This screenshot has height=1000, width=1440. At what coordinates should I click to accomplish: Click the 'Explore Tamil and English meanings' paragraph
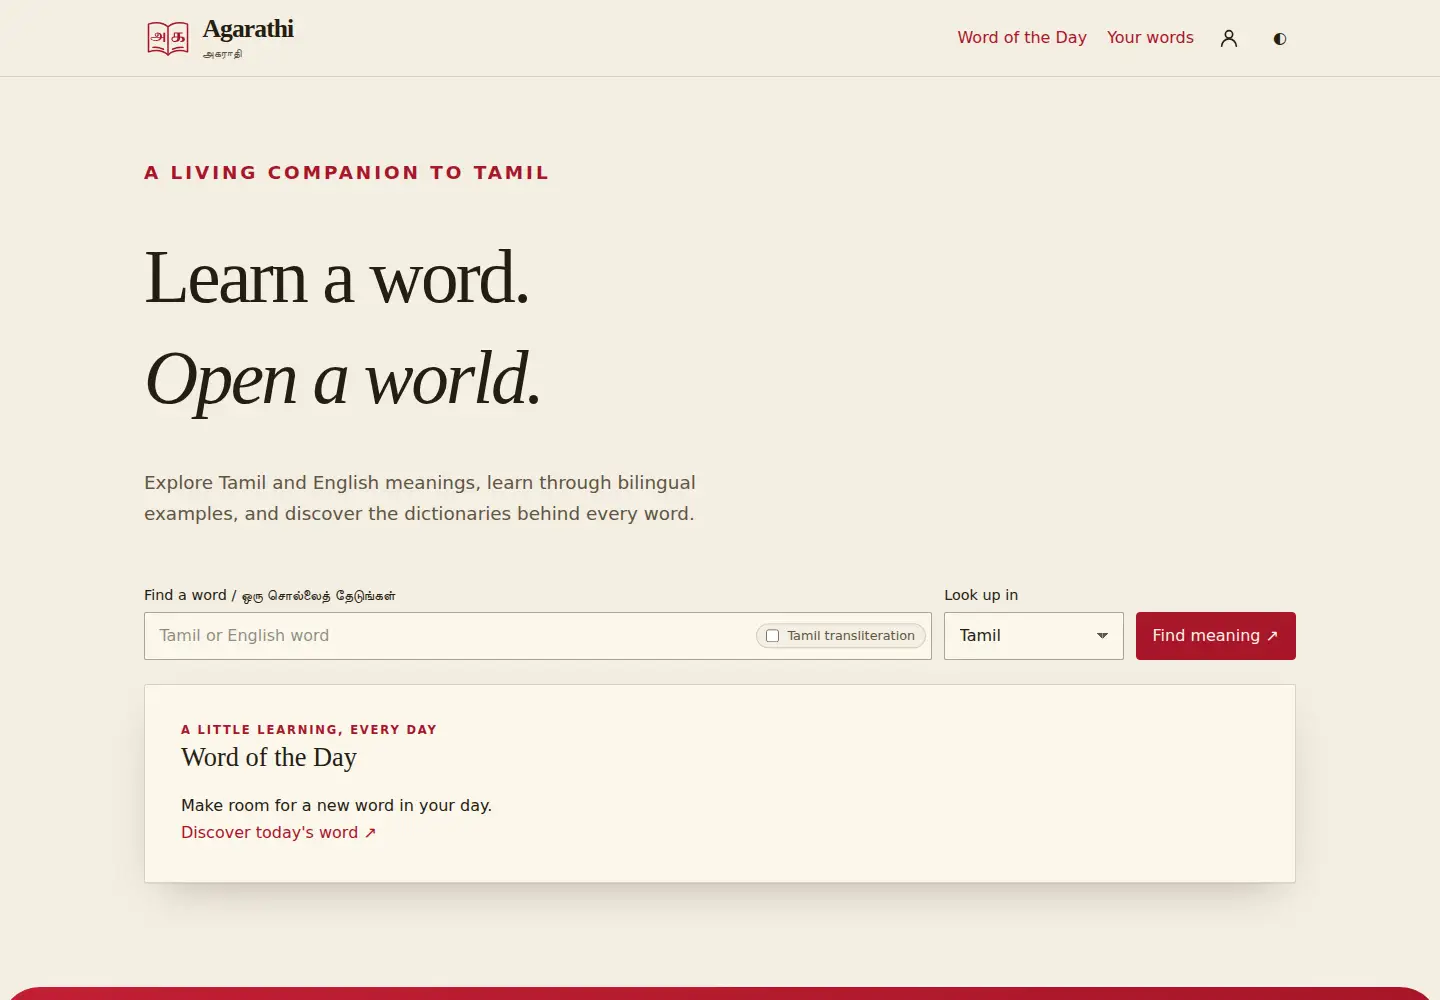[420, 498]
